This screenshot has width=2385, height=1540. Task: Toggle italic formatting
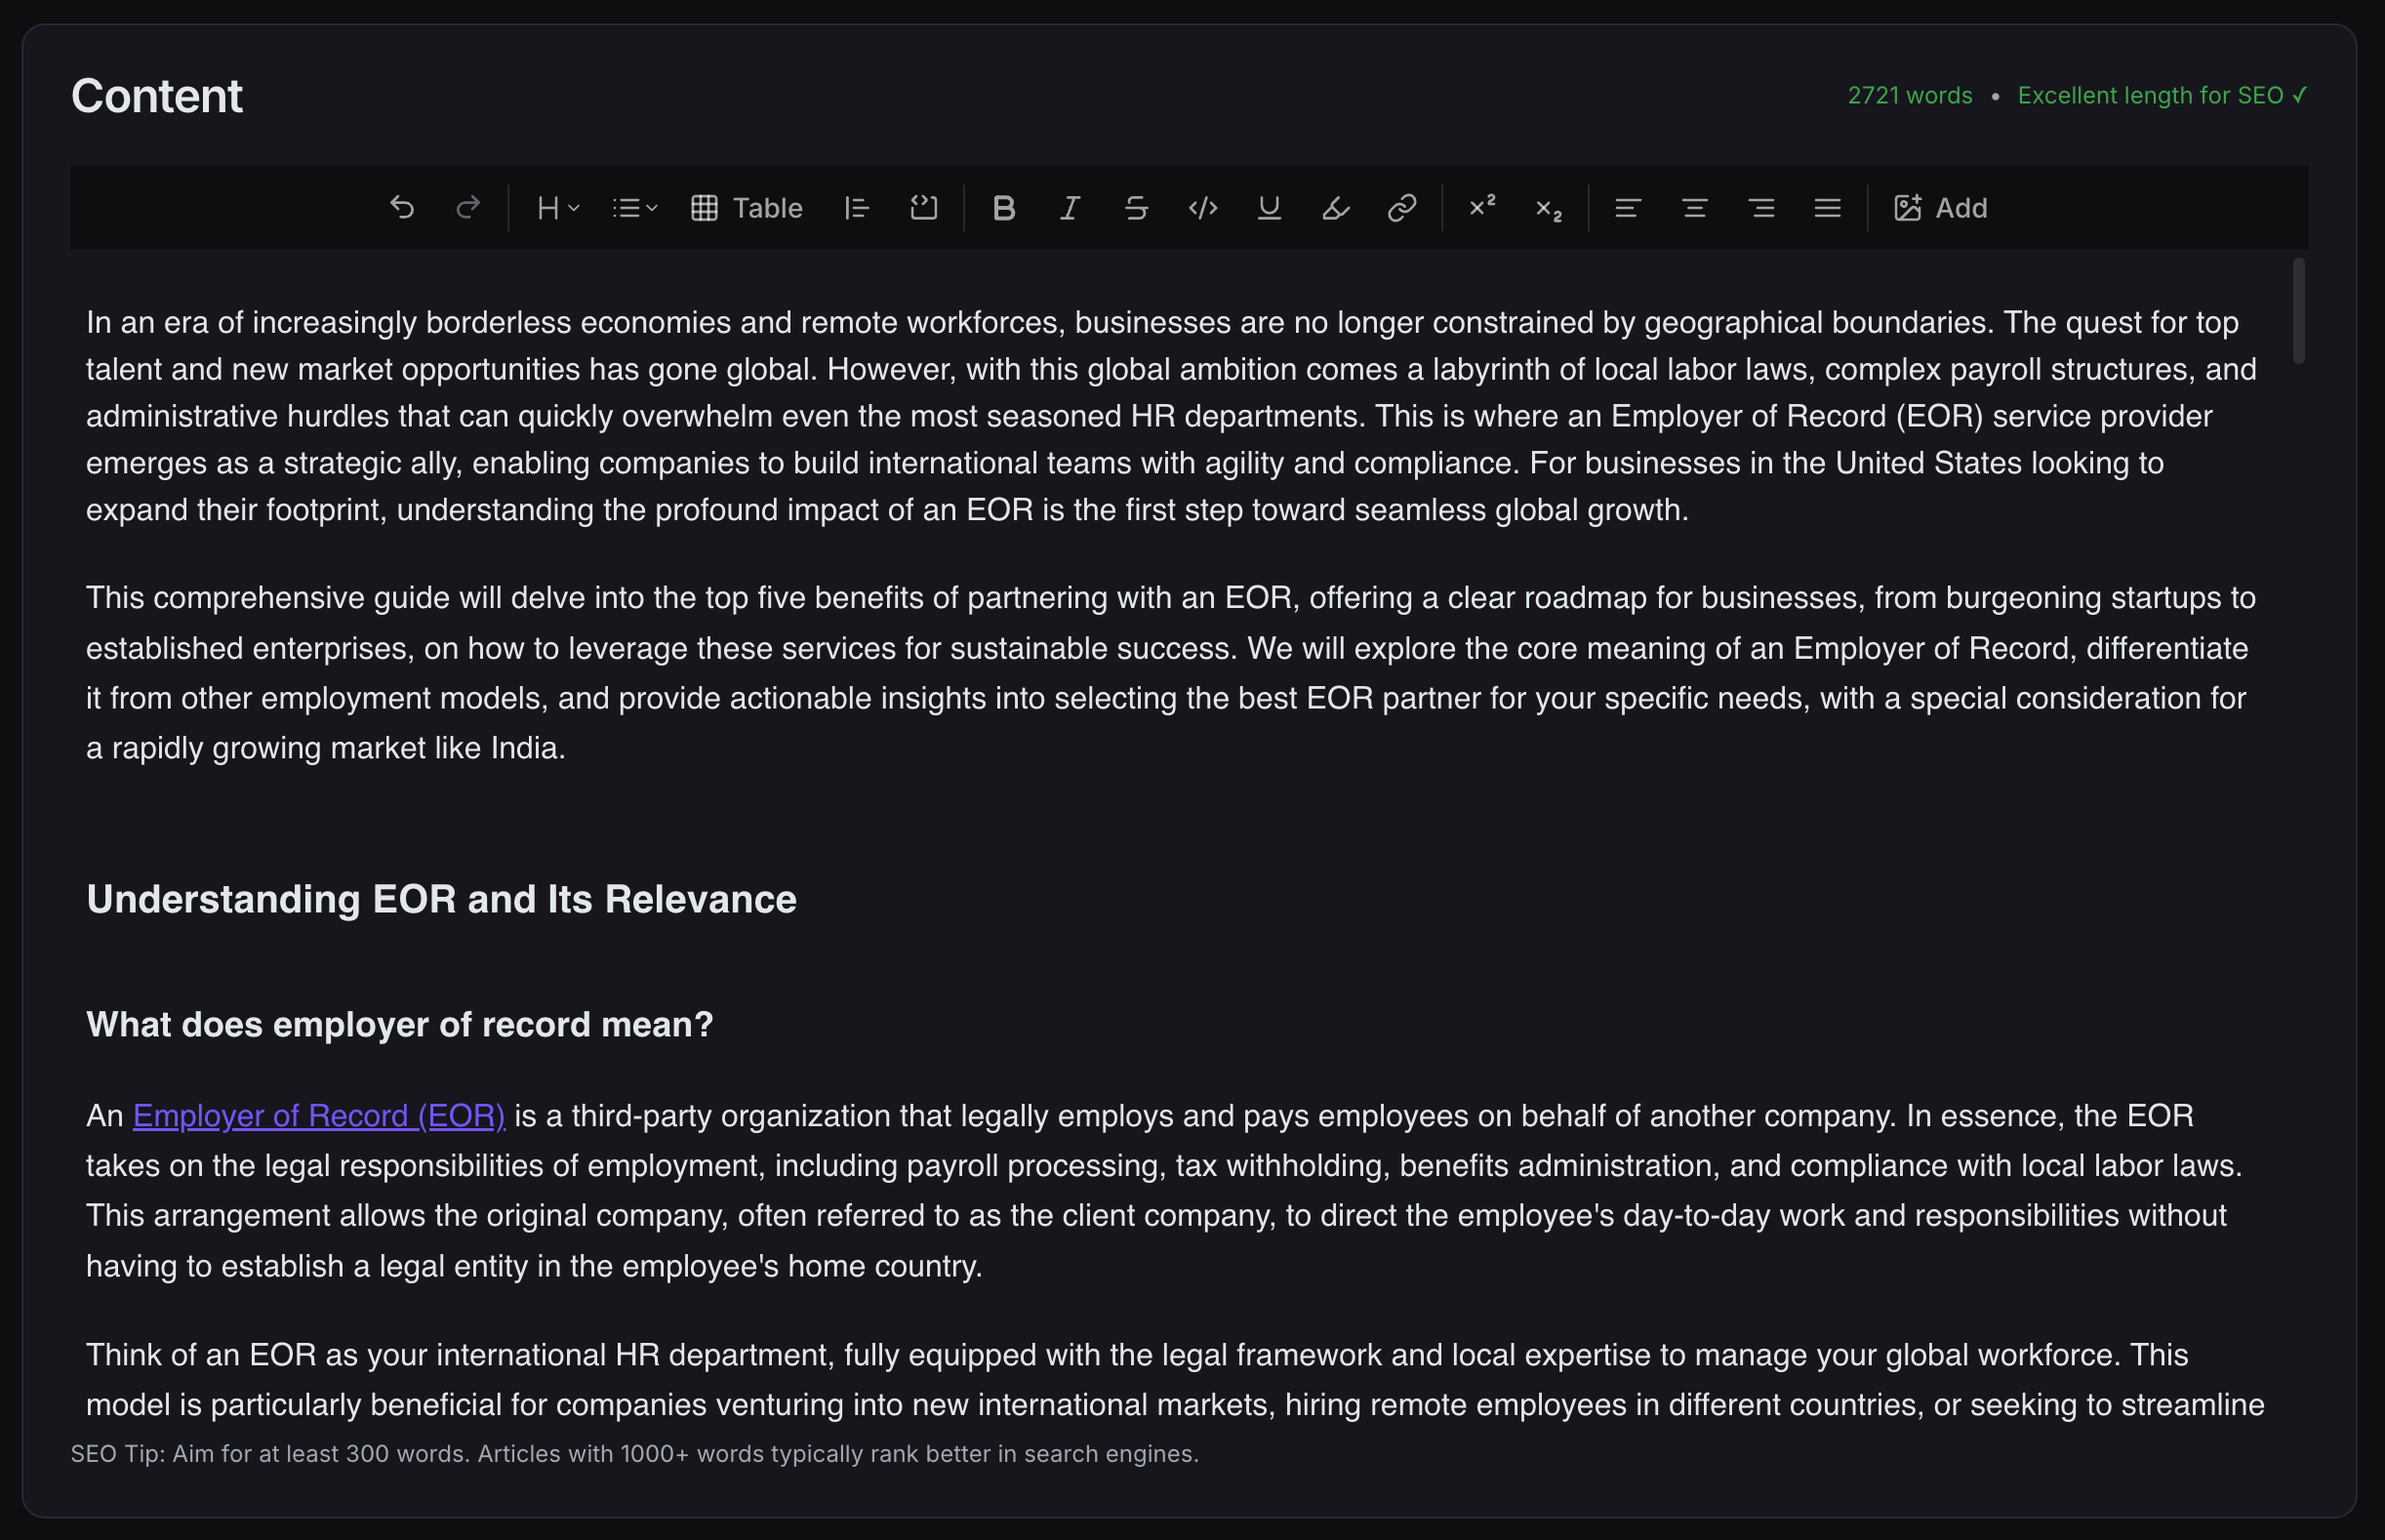(1068, 208)
